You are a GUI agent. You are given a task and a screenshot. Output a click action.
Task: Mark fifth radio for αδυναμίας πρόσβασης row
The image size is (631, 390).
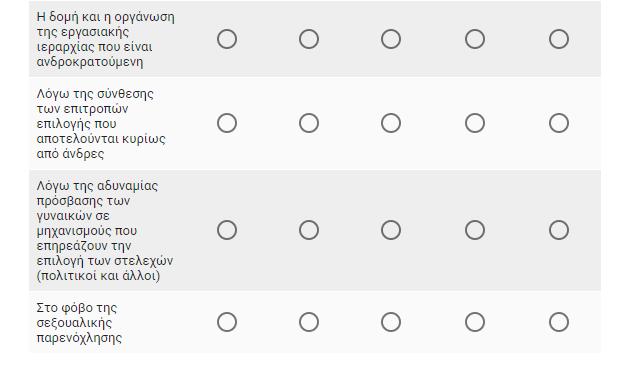point(559,230)
